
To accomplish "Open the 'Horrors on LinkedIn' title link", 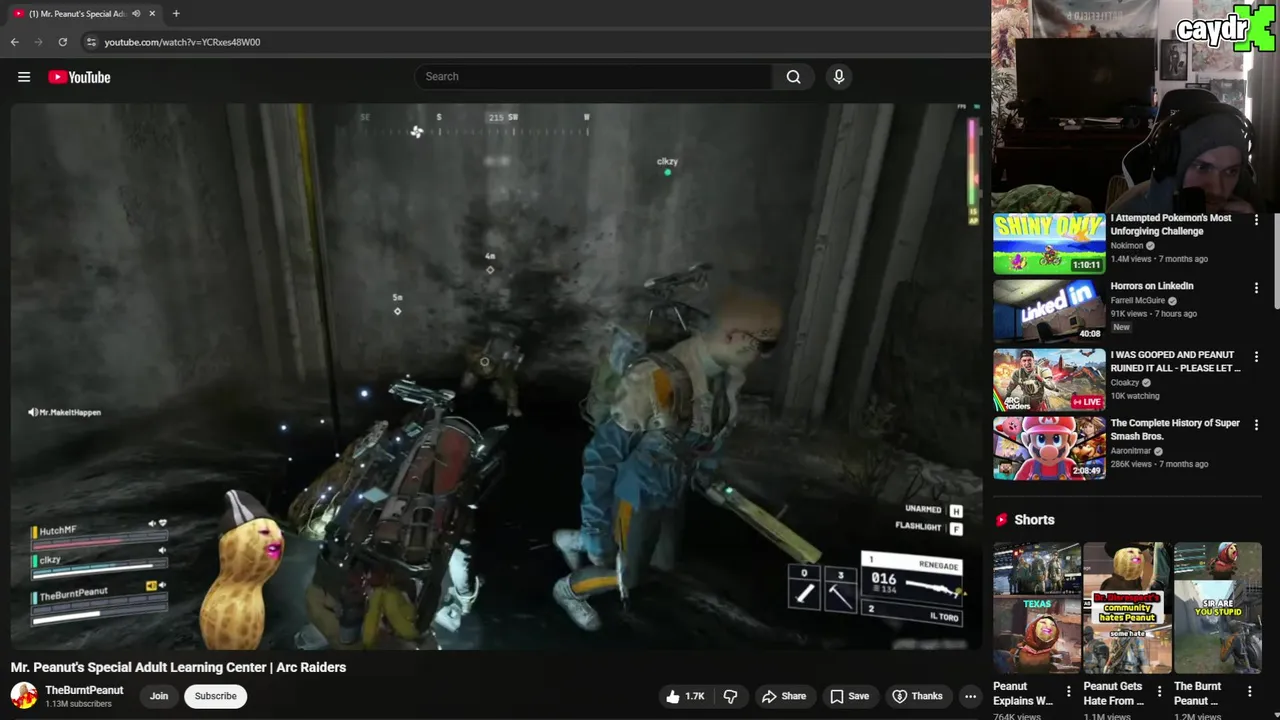I will 1152,286.
